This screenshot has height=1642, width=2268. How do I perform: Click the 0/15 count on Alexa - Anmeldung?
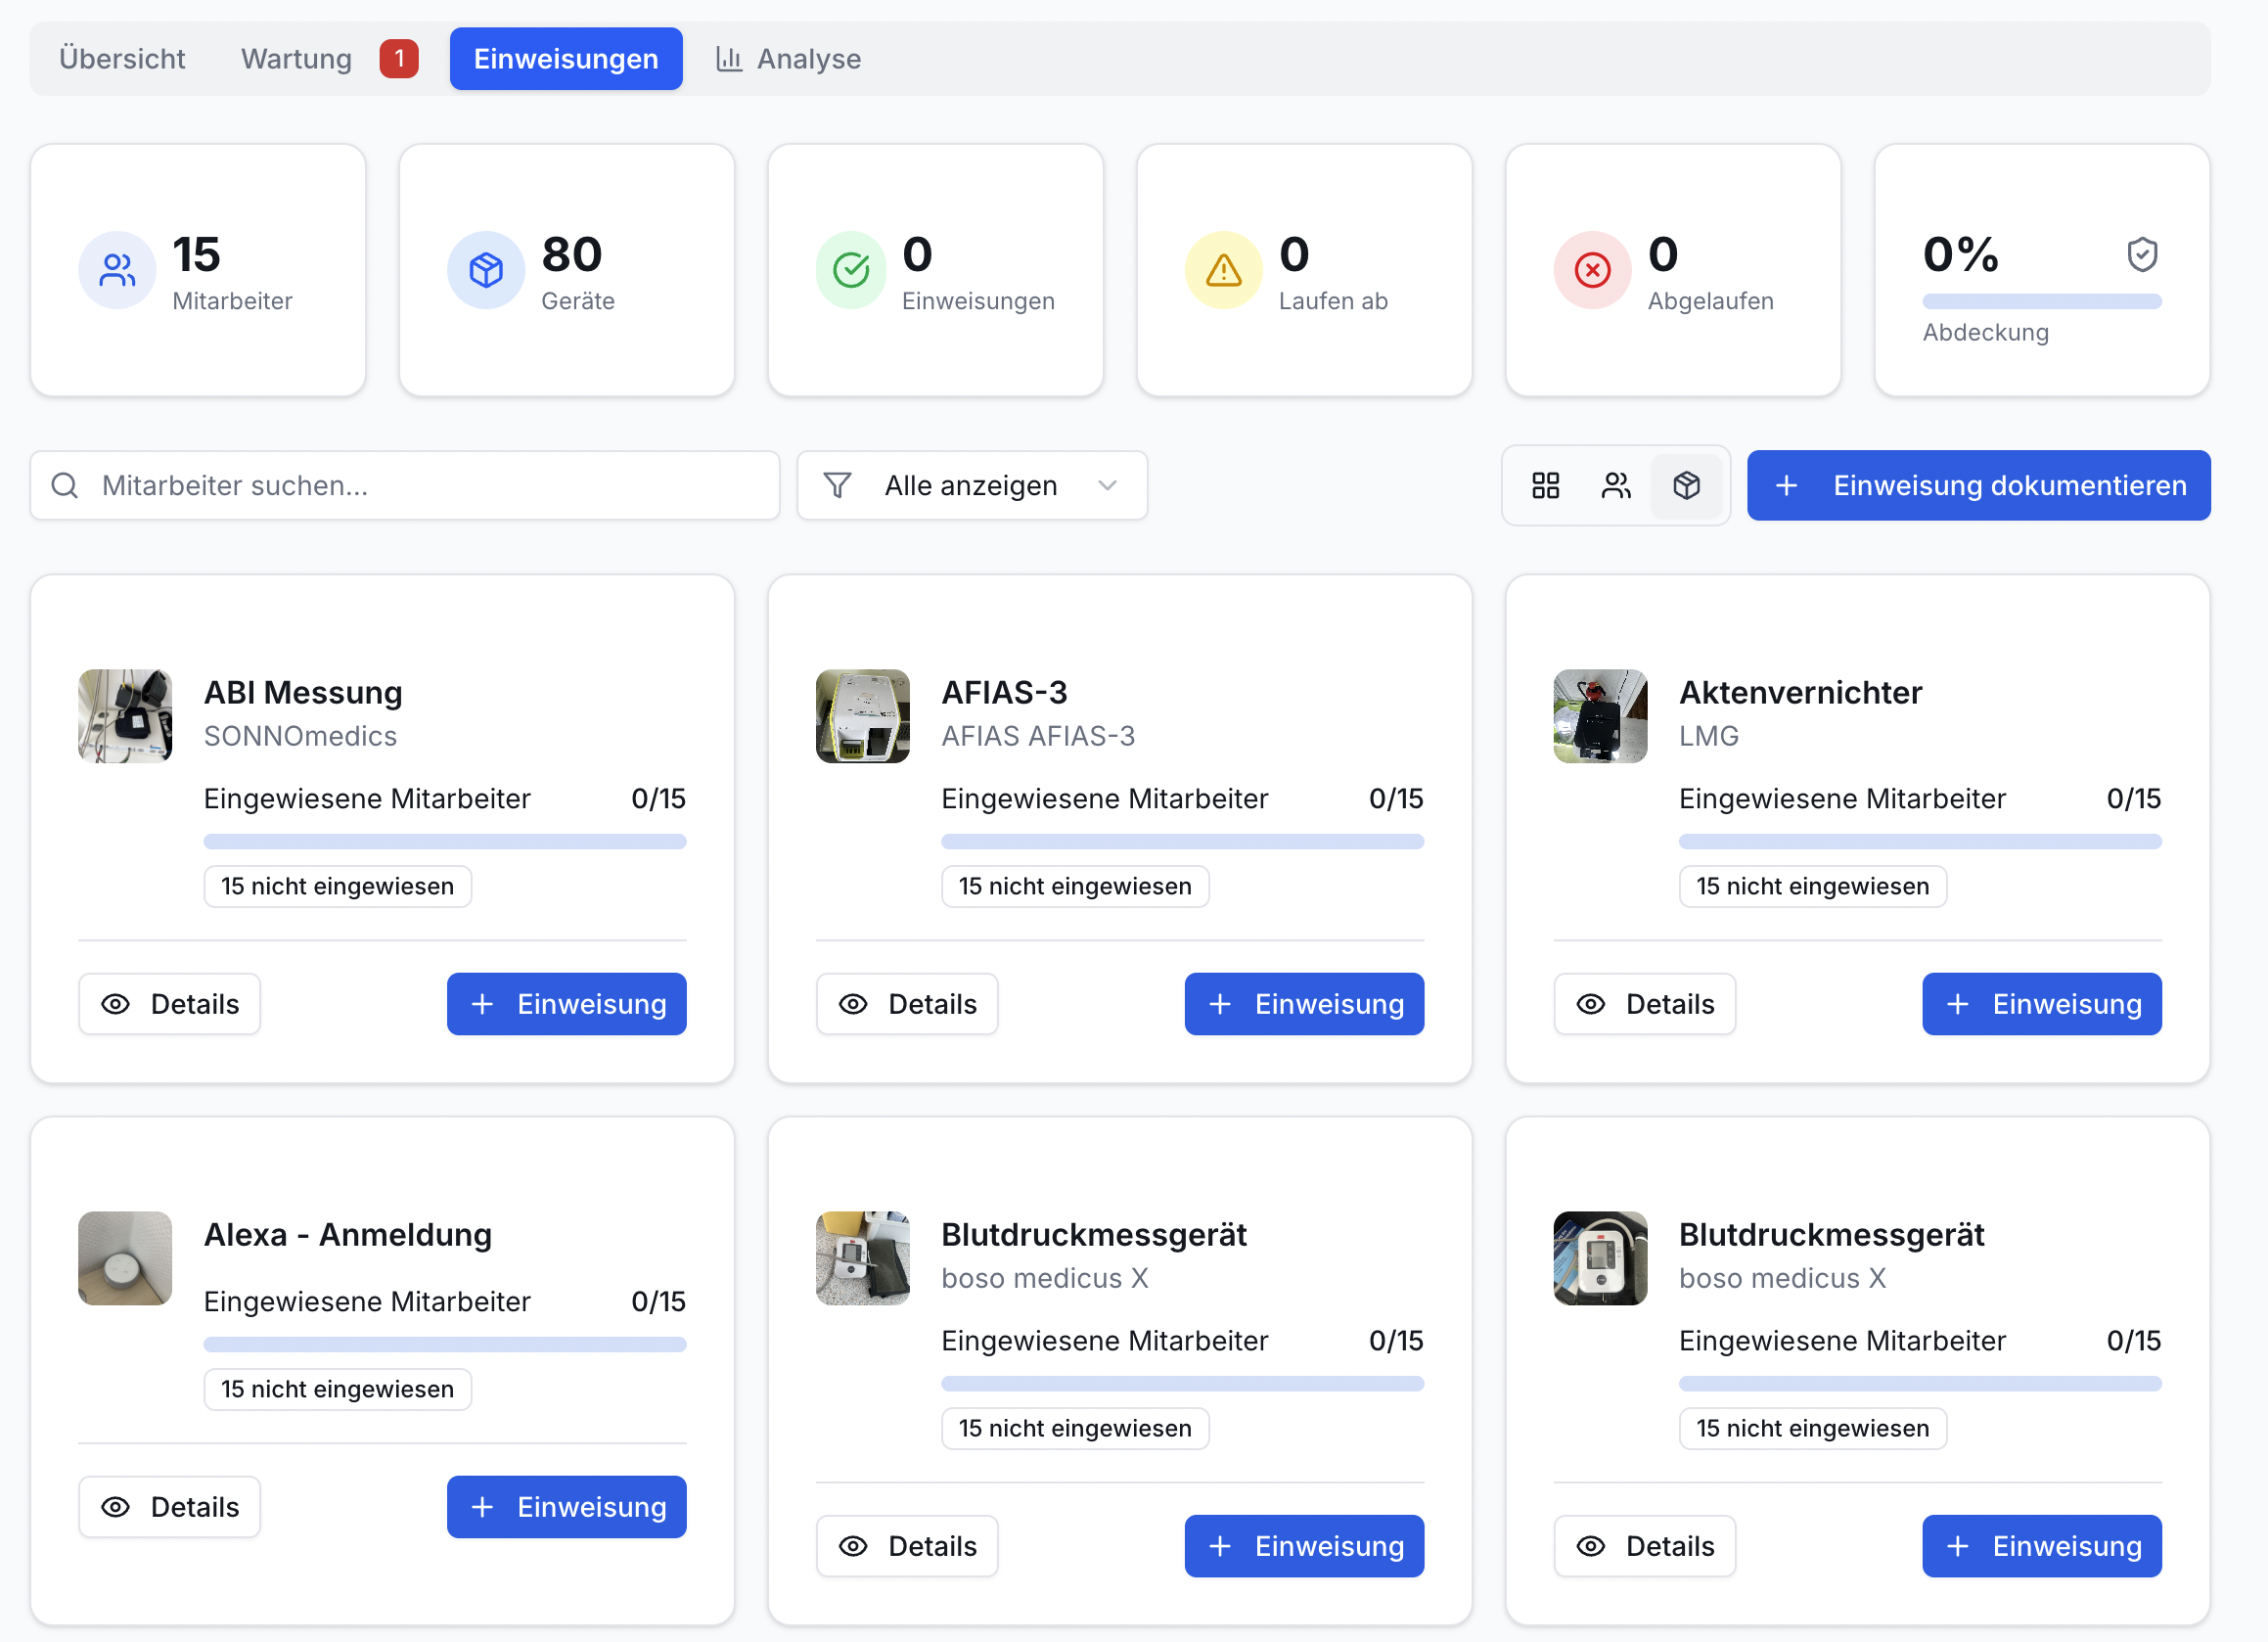[658, 1302]
